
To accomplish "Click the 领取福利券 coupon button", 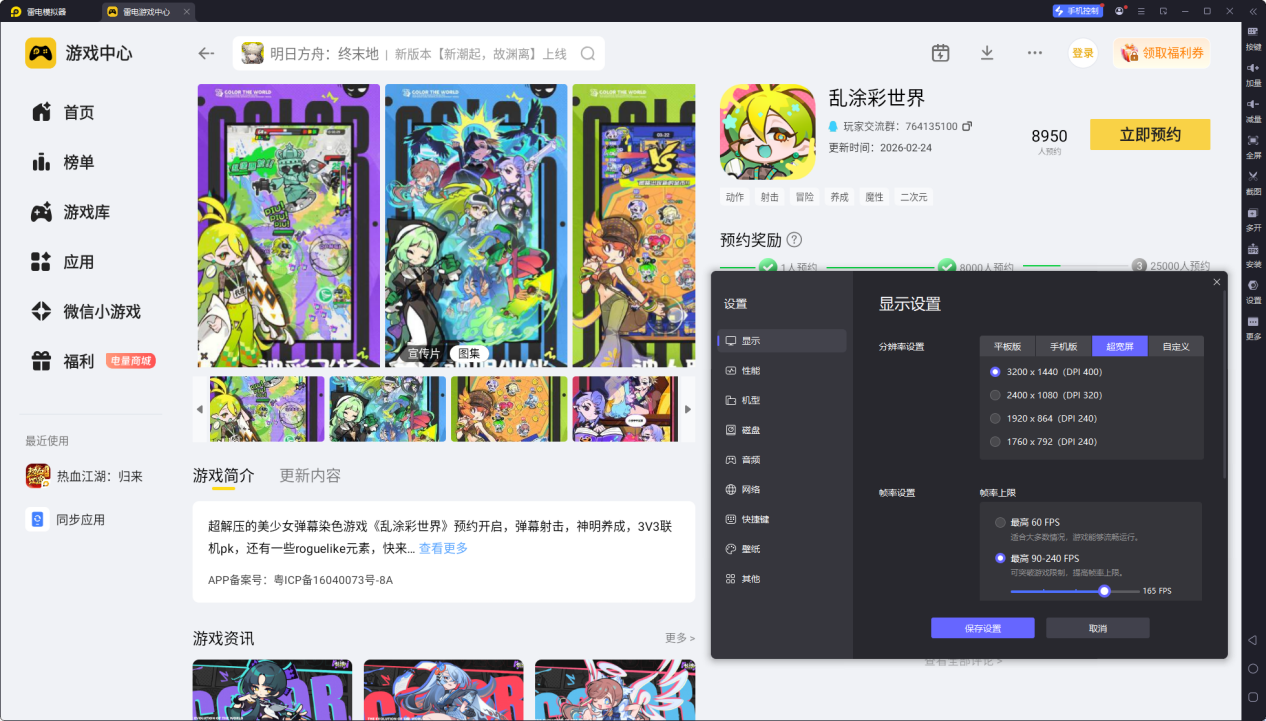I will [1162, 53].
